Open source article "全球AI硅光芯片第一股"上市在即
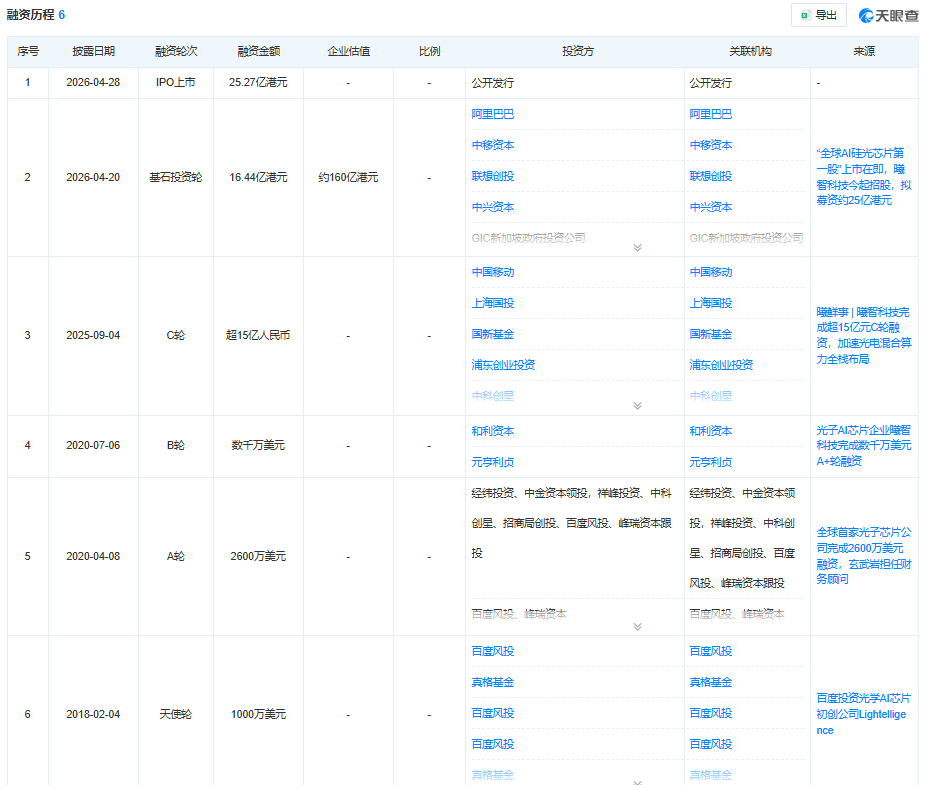The width and height of the screenshot is (926, 785). click(863, 177)
